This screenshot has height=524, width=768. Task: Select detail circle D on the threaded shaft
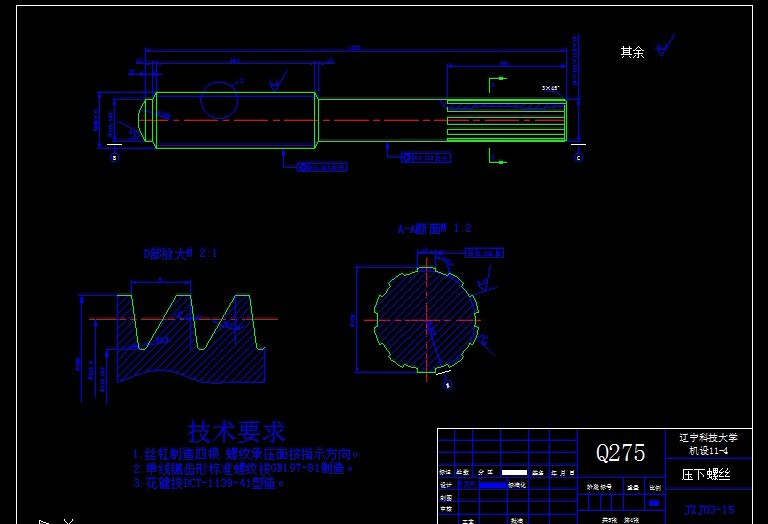pos(219,100)
